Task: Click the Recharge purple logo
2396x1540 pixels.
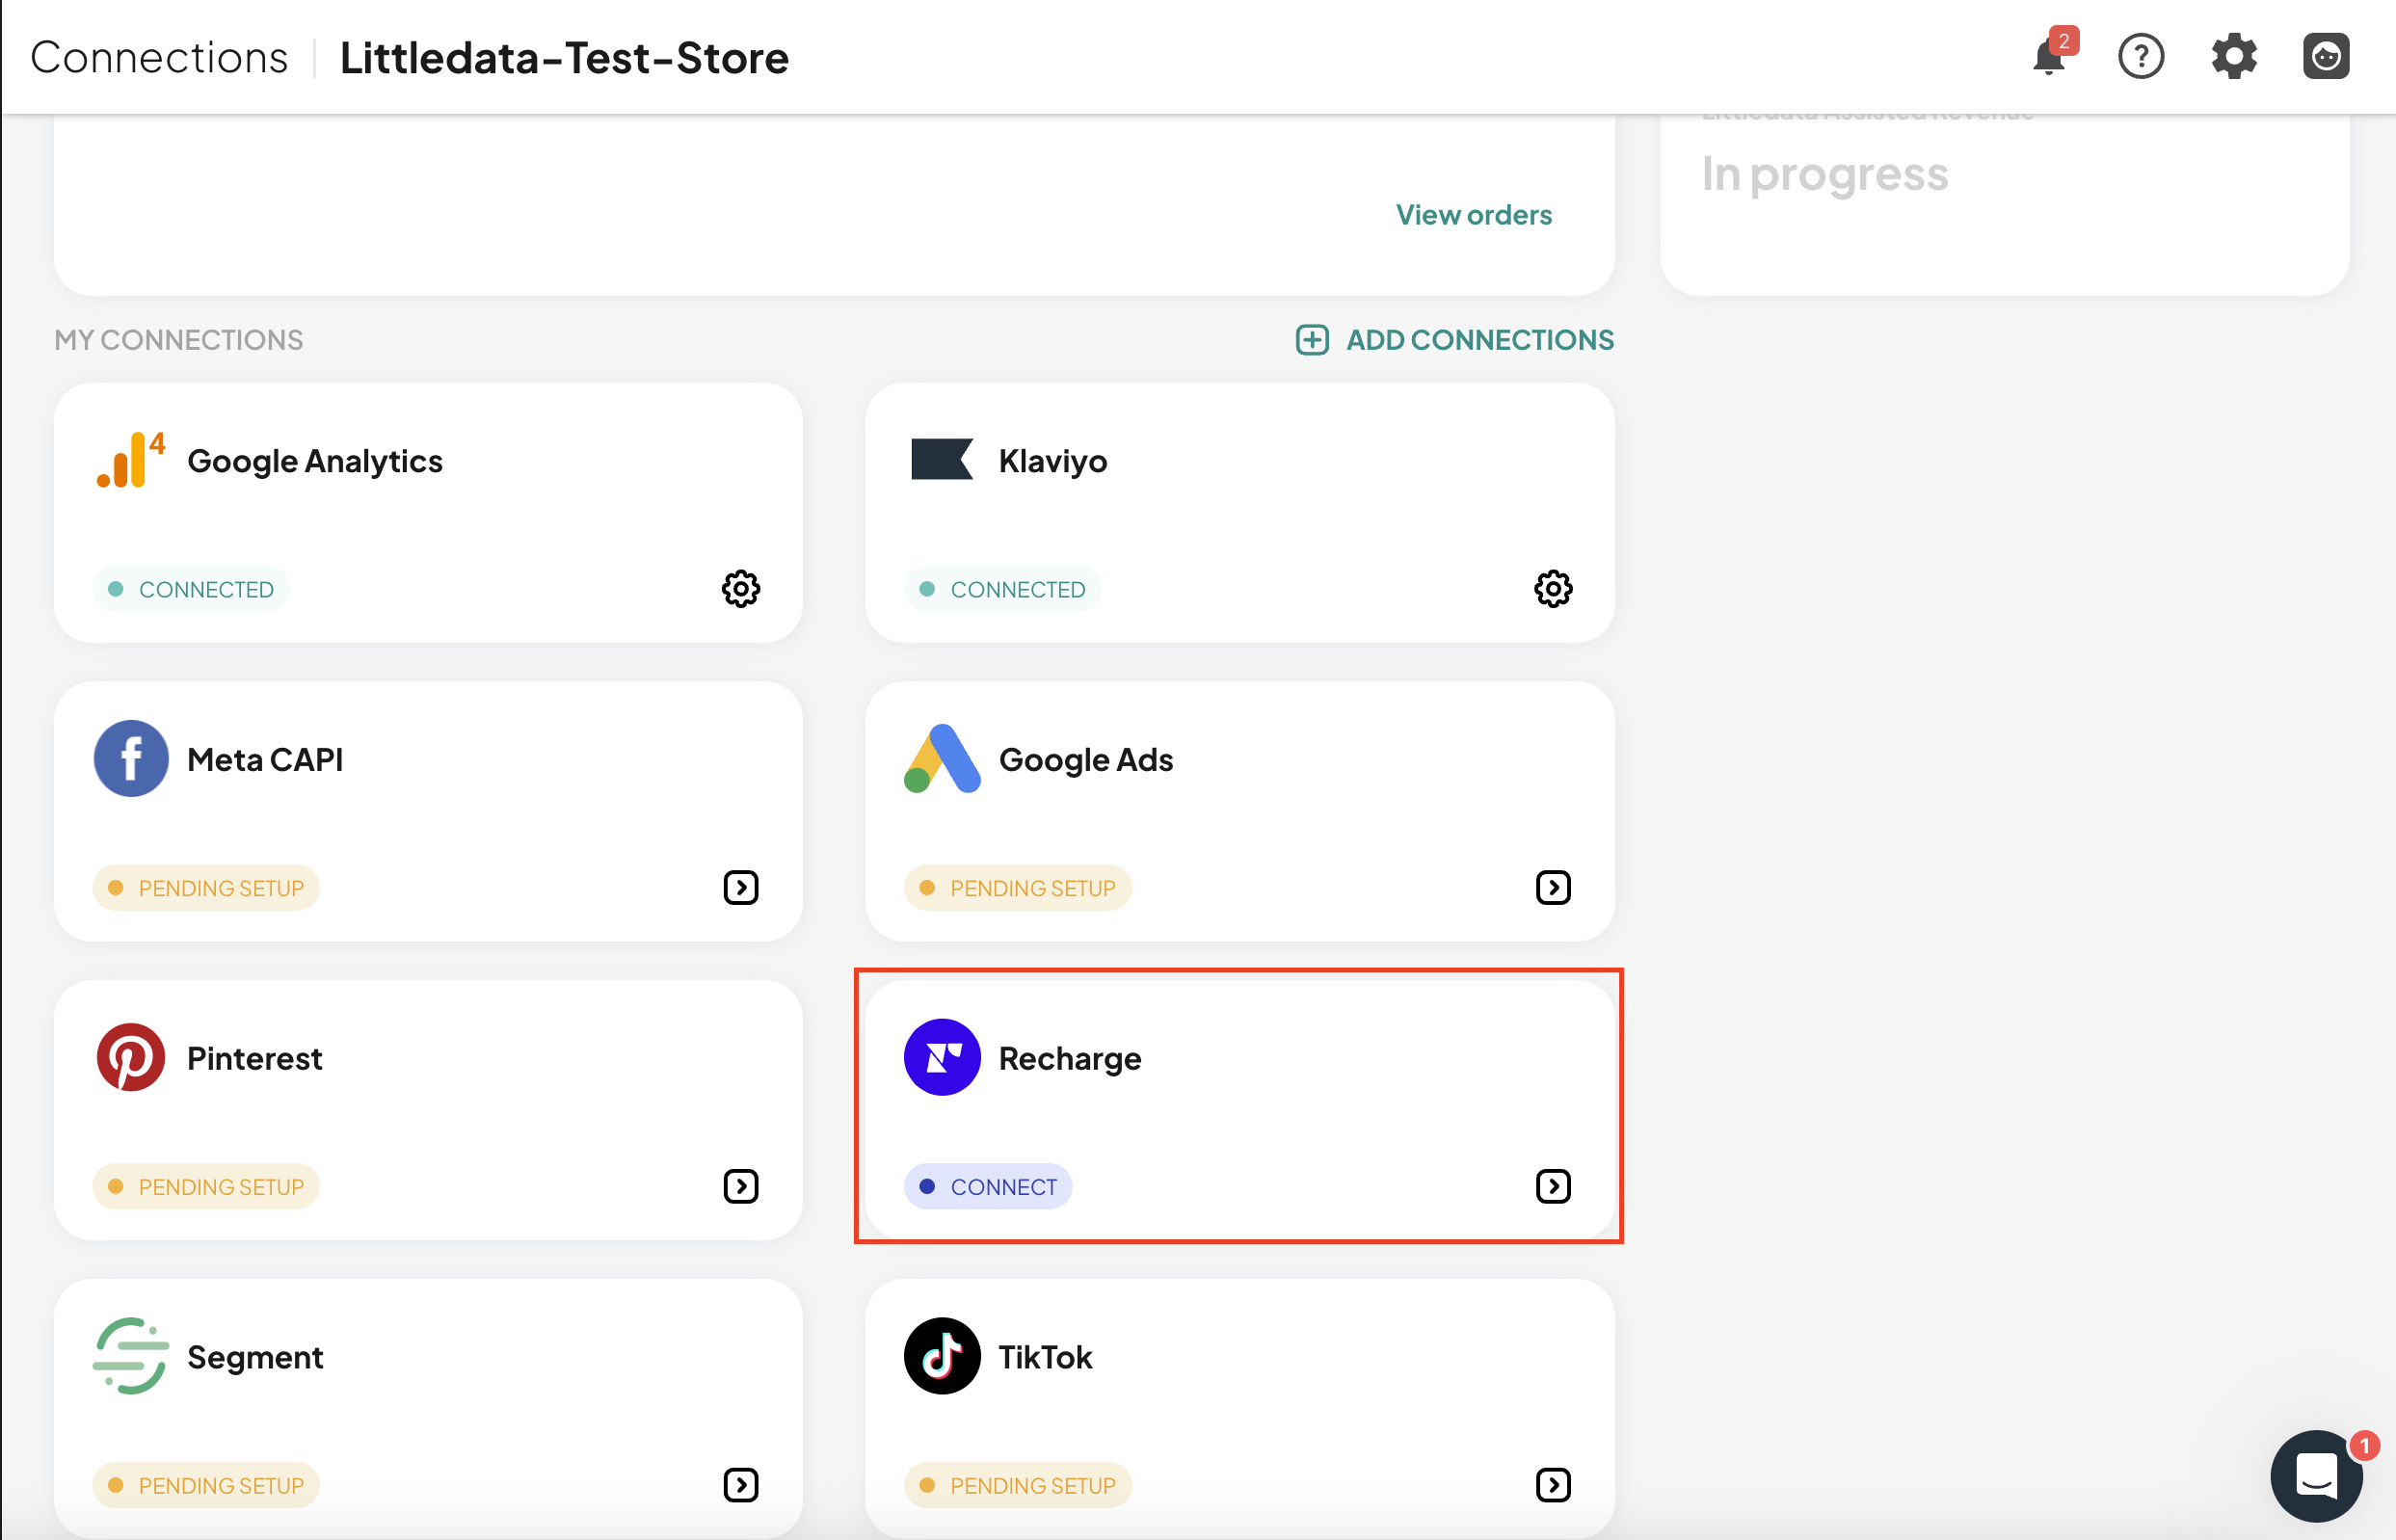Action: tap(942, 1058)
